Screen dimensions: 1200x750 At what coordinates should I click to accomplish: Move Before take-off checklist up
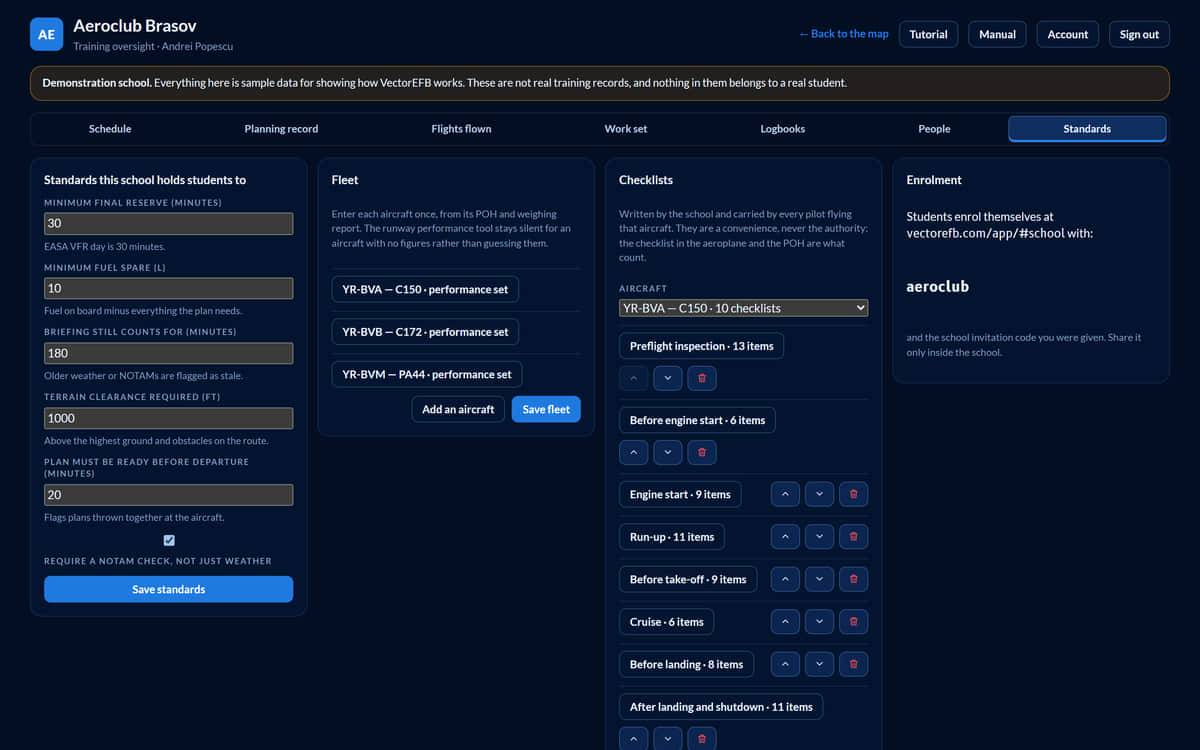click(785, 579)
